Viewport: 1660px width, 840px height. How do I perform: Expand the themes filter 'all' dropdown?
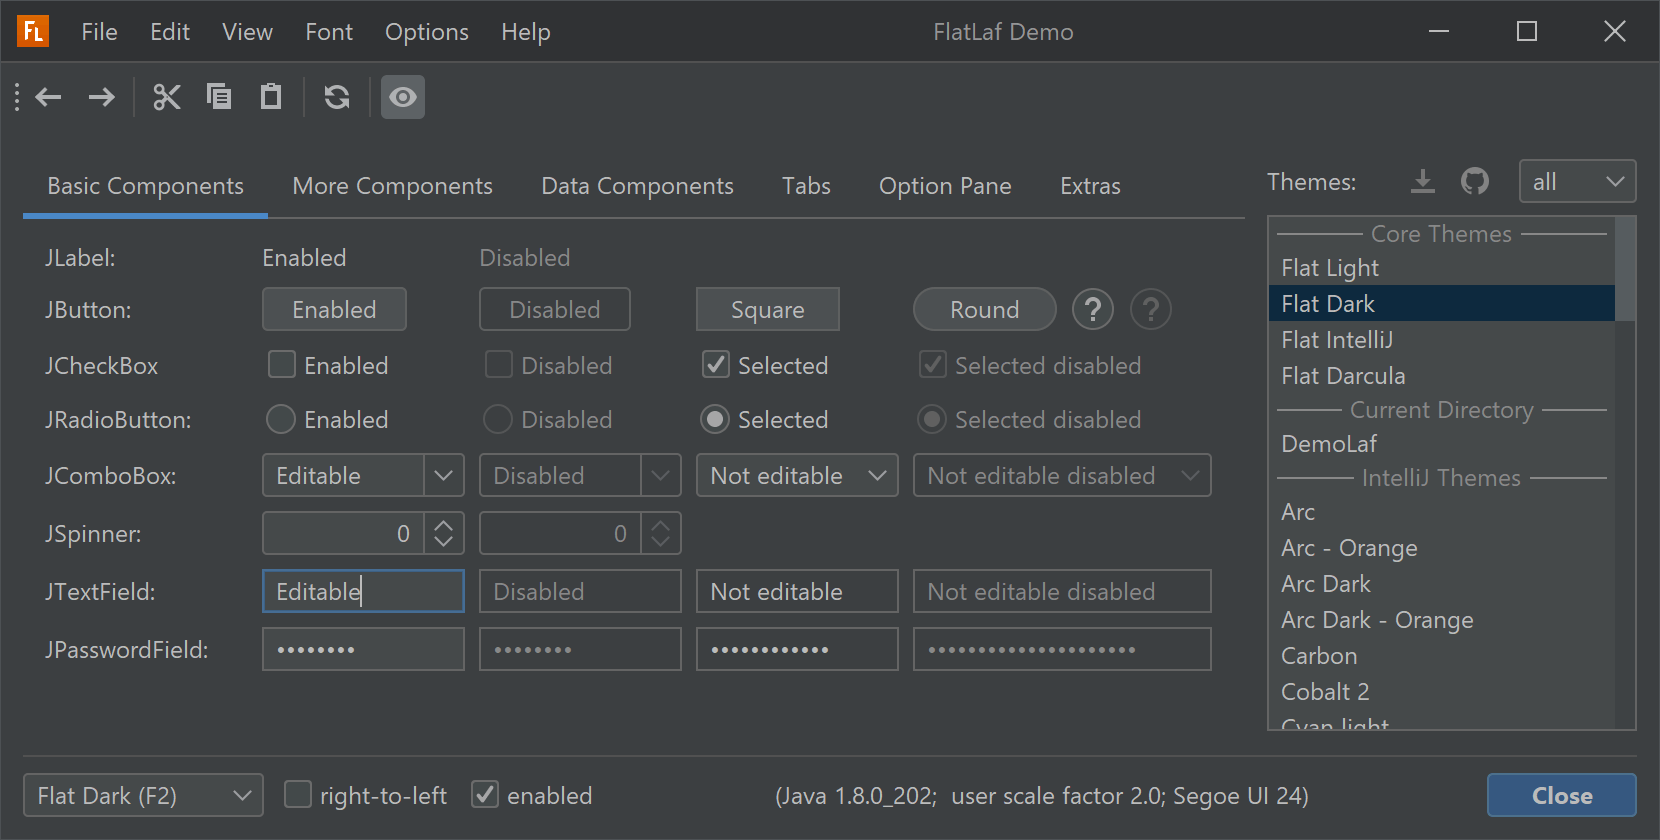(x=1577, y=182)
